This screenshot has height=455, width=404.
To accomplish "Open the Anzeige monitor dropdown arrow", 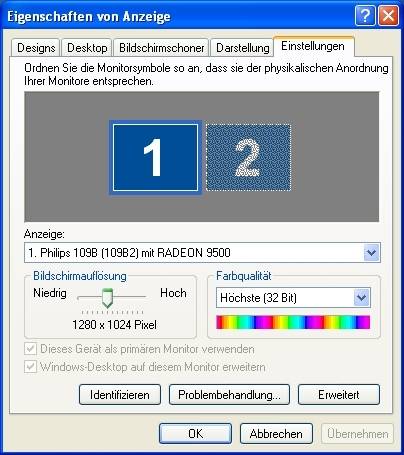I will 371,253.
